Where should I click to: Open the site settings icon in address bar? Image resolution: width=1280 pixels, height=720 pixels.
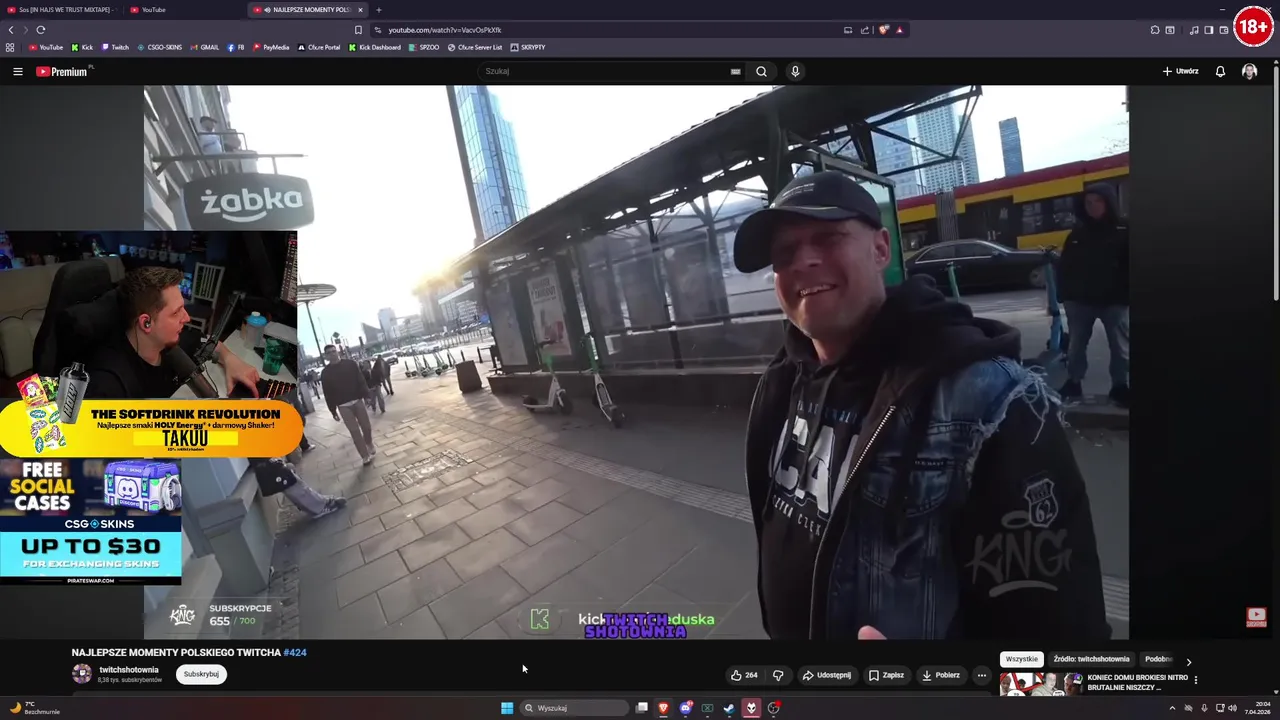378,30
